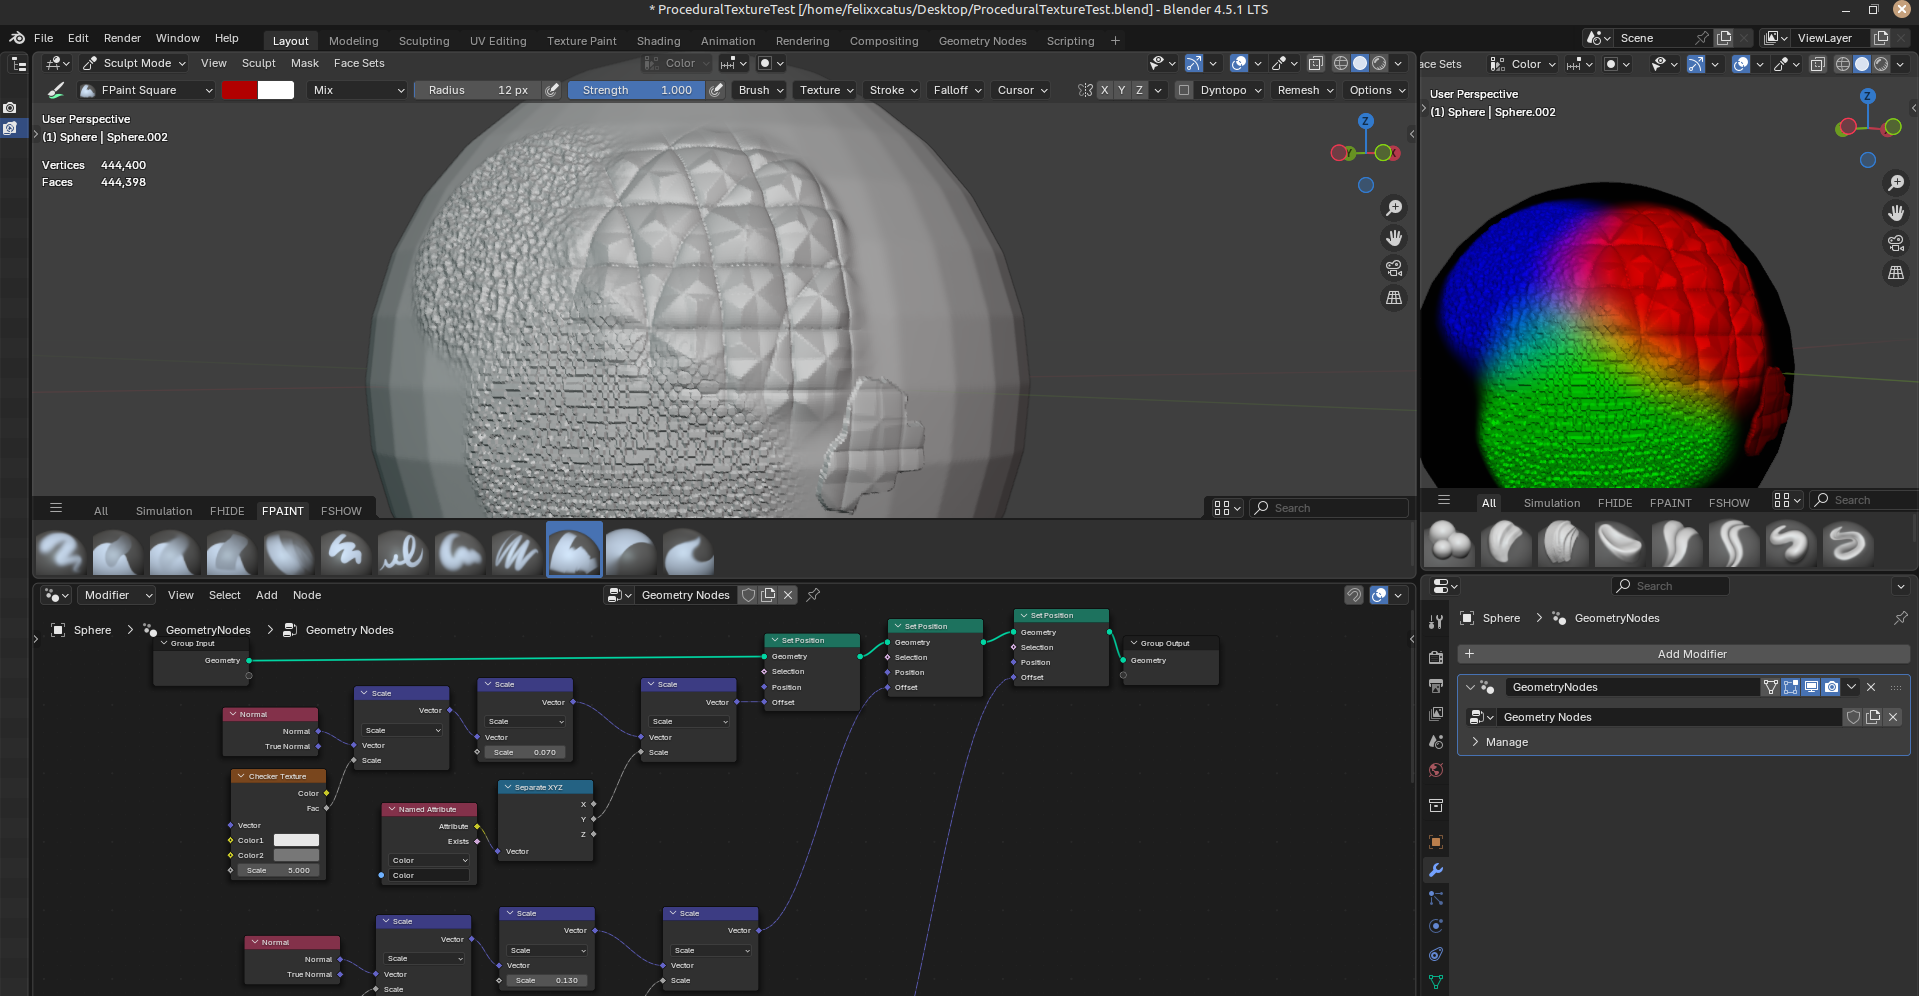The width and height of the screenshot is (1919, 996).
Task: Unlink Geometry Nodes group in node editor header
Action: pyautogui.click(x=788, y=595)
